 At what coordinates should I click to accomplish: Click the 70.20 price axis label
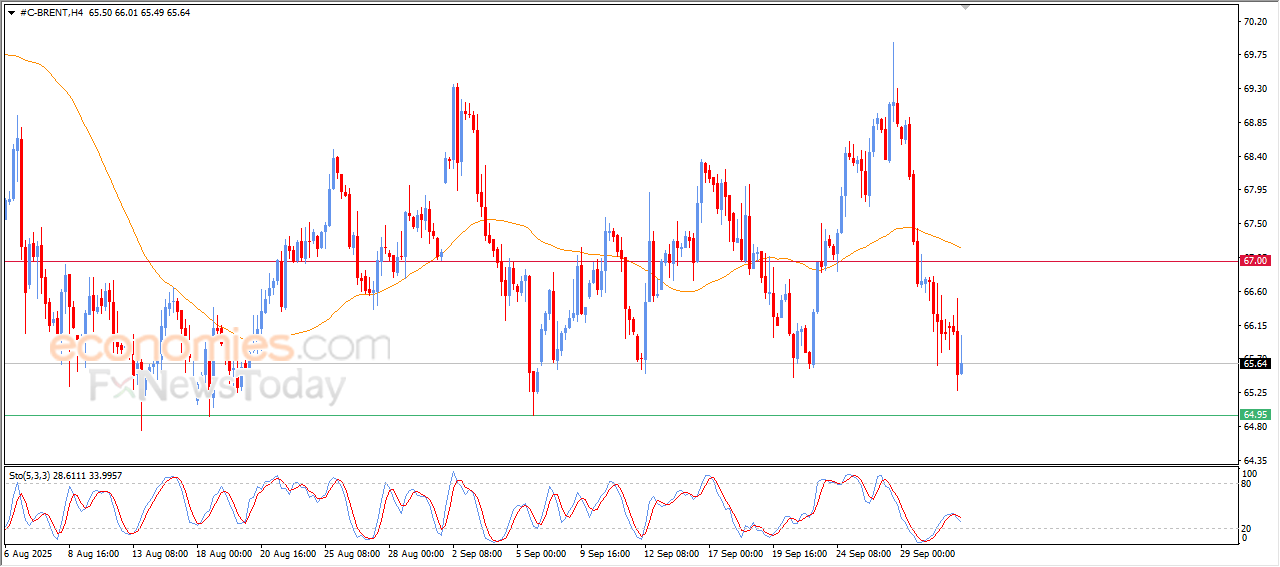coord(1254,21)
